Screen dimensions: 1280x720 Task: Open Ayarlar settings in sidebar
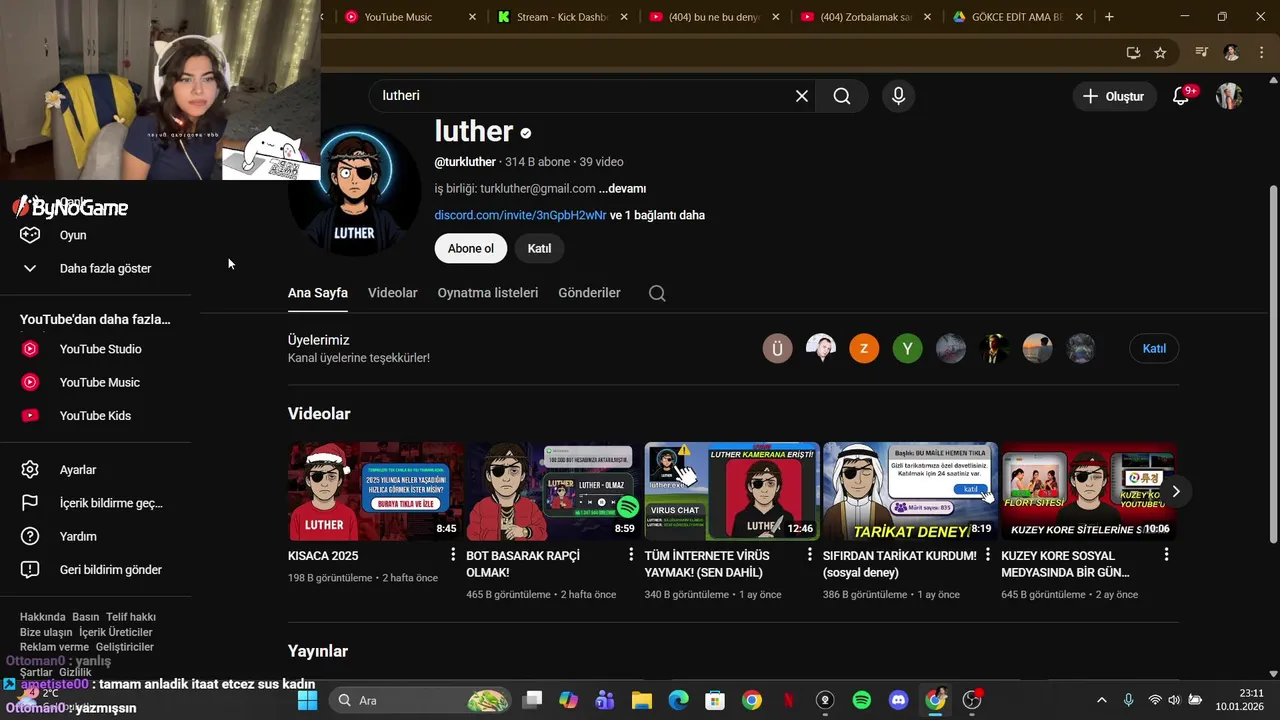pyautogui.click(x=95, y=470)
